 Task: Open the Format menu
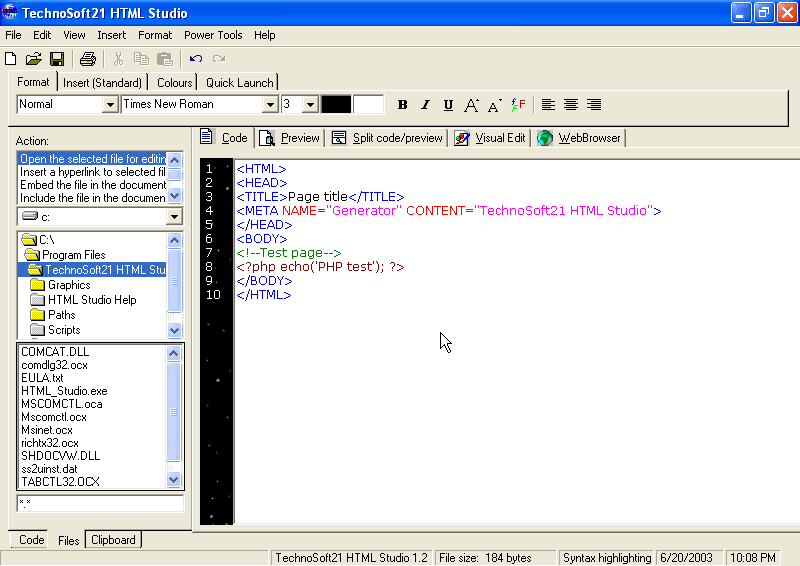(155, 35)
